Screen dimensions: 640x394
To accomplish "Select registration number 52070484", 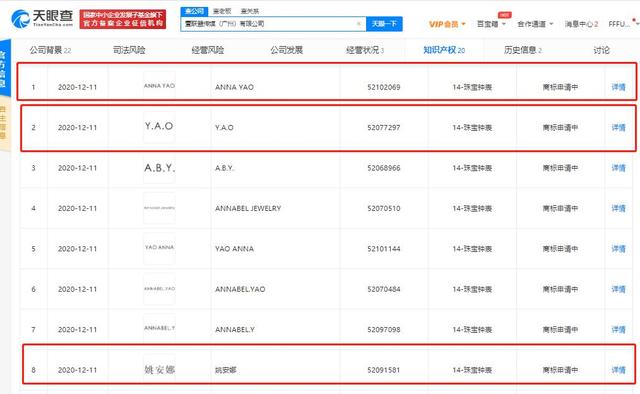I will 384,289.
